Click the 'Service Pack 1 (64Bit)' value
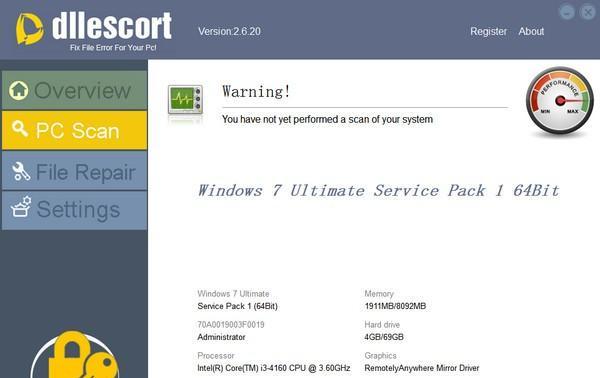Screen dimensions: 600x378 (x=238, y=306)
